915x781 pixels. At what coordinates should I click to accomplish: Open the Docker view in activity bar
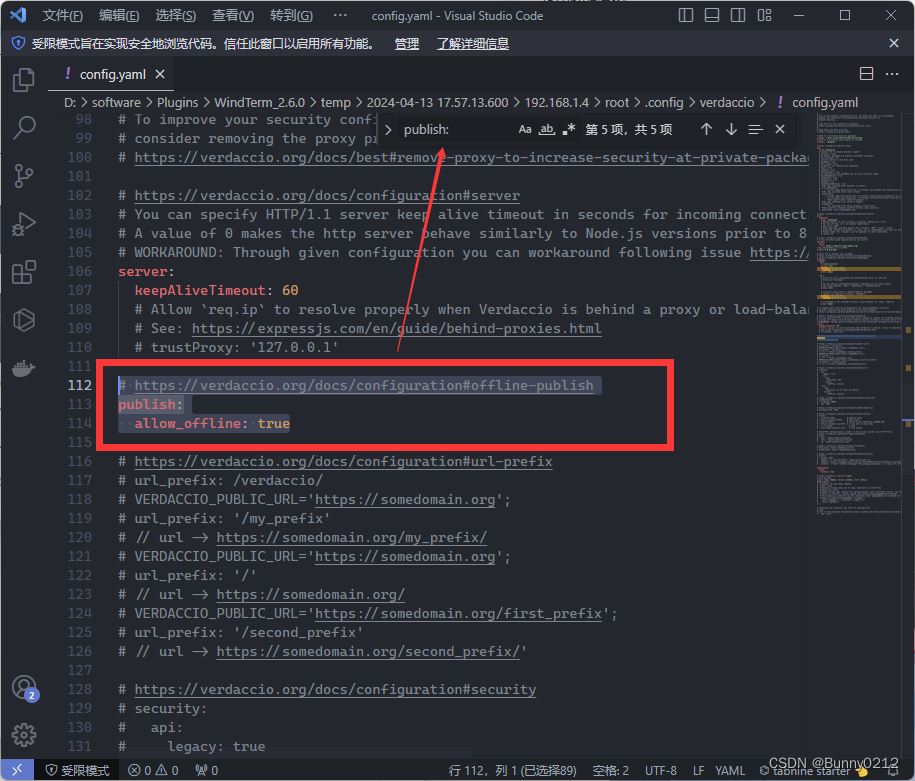click(x=24, y=368)
